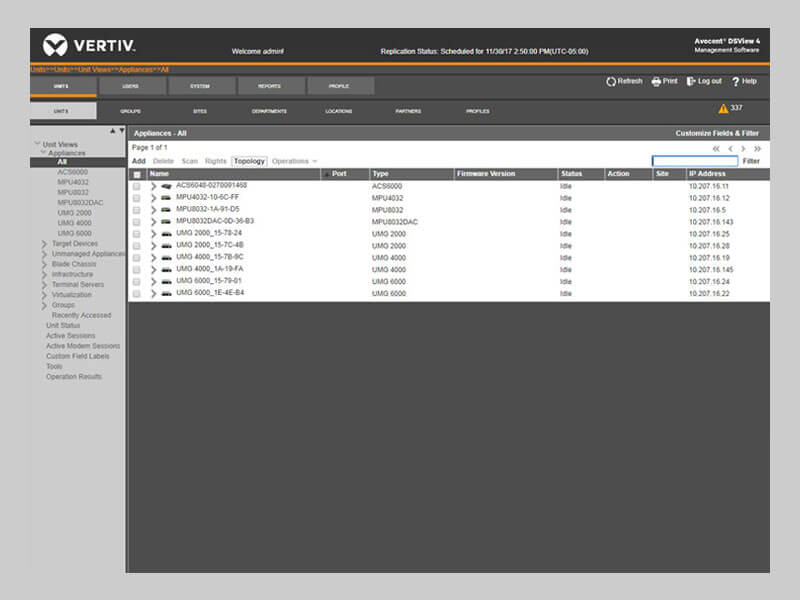Click the warning alert triangle icon
The width and height of the screenshot is (800, 600).
coord(723,108)
